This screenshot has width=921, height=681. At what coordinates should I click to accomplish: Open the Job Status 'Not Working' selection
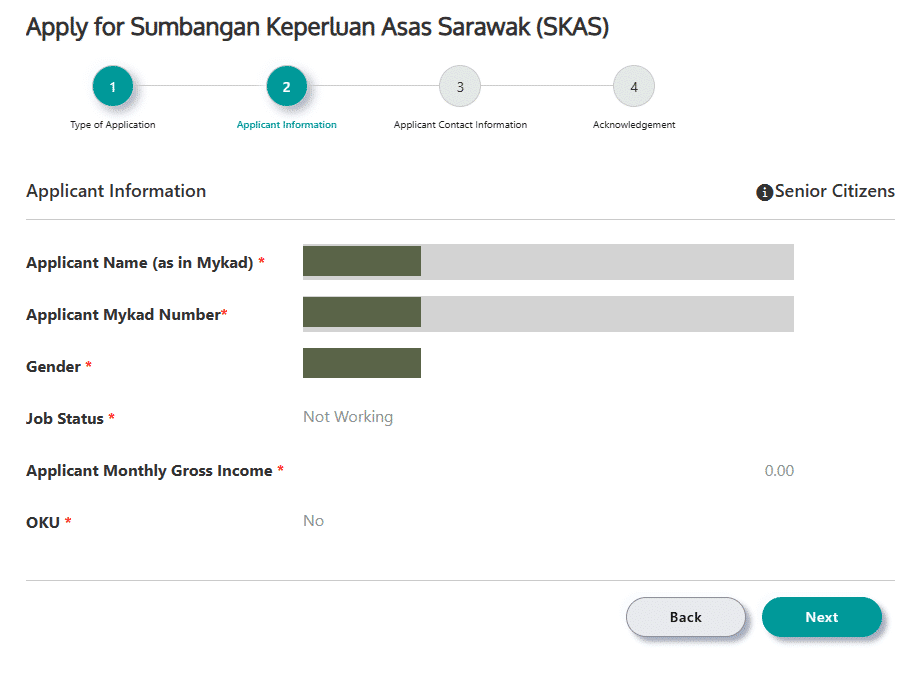pyautogui.click(x=348, y=417)
